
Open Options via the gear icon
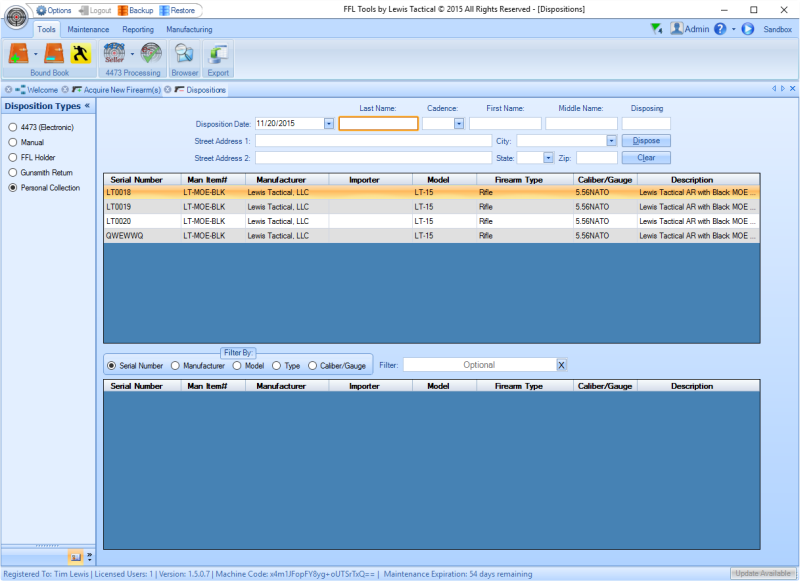coord(41,10)
